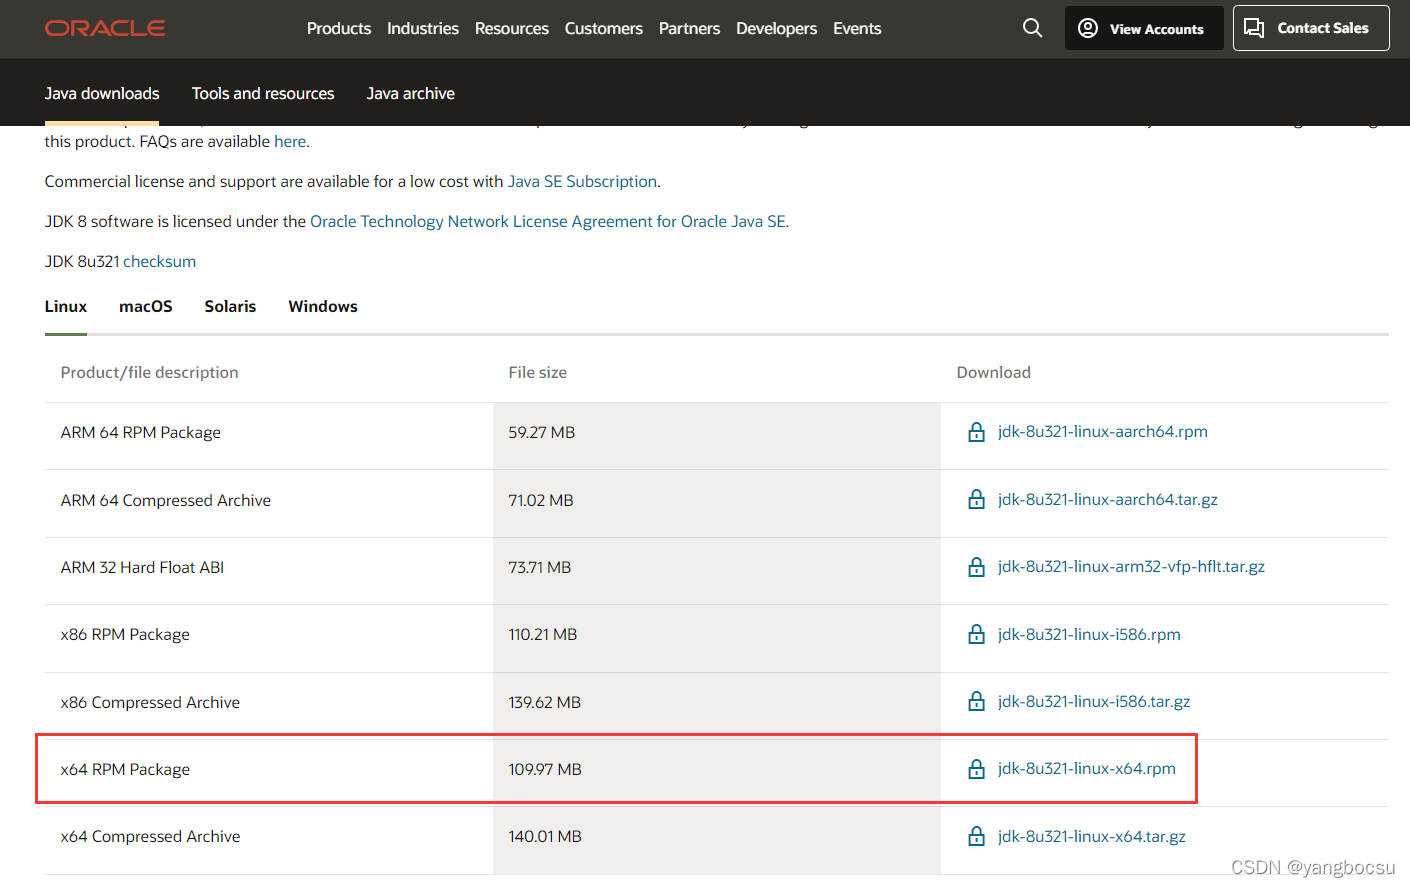Open Tools and resources section

pyautogui.click(x=263, y=93)
